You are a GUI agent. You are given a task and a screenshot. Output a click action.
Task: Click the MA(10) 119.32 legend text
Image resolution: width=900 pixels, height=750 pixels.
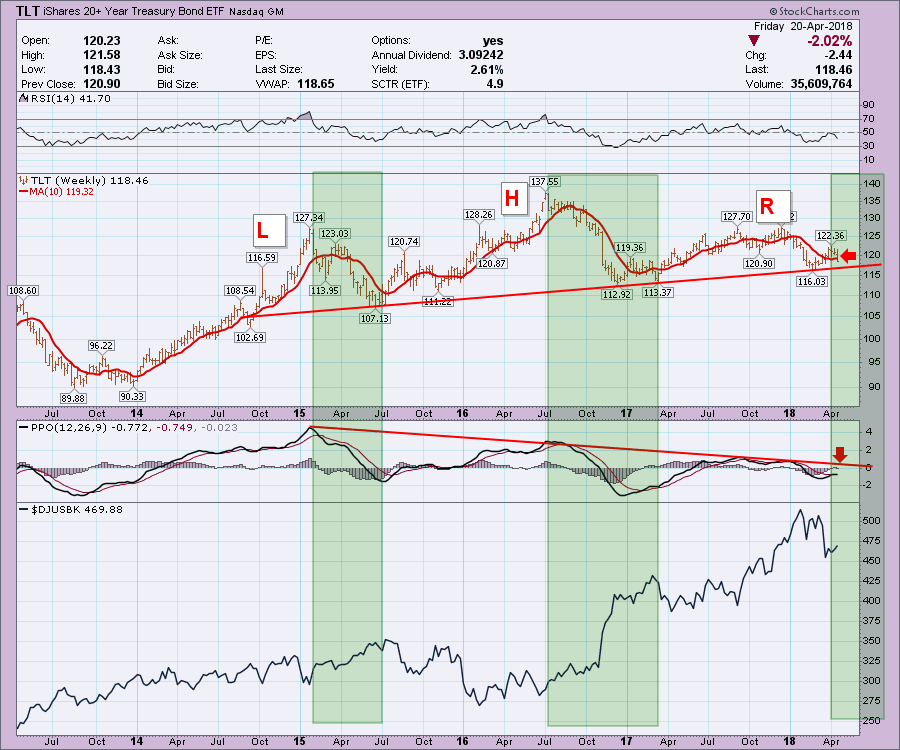[61, 192]
